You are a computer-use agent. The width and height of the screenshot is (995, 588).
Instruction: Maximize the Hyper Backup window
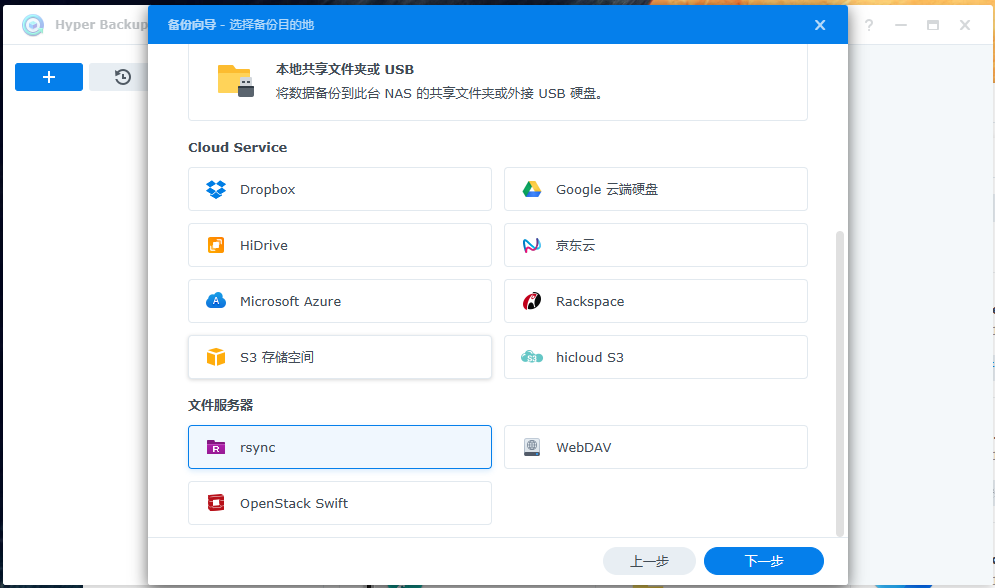(x=933, y=25)
